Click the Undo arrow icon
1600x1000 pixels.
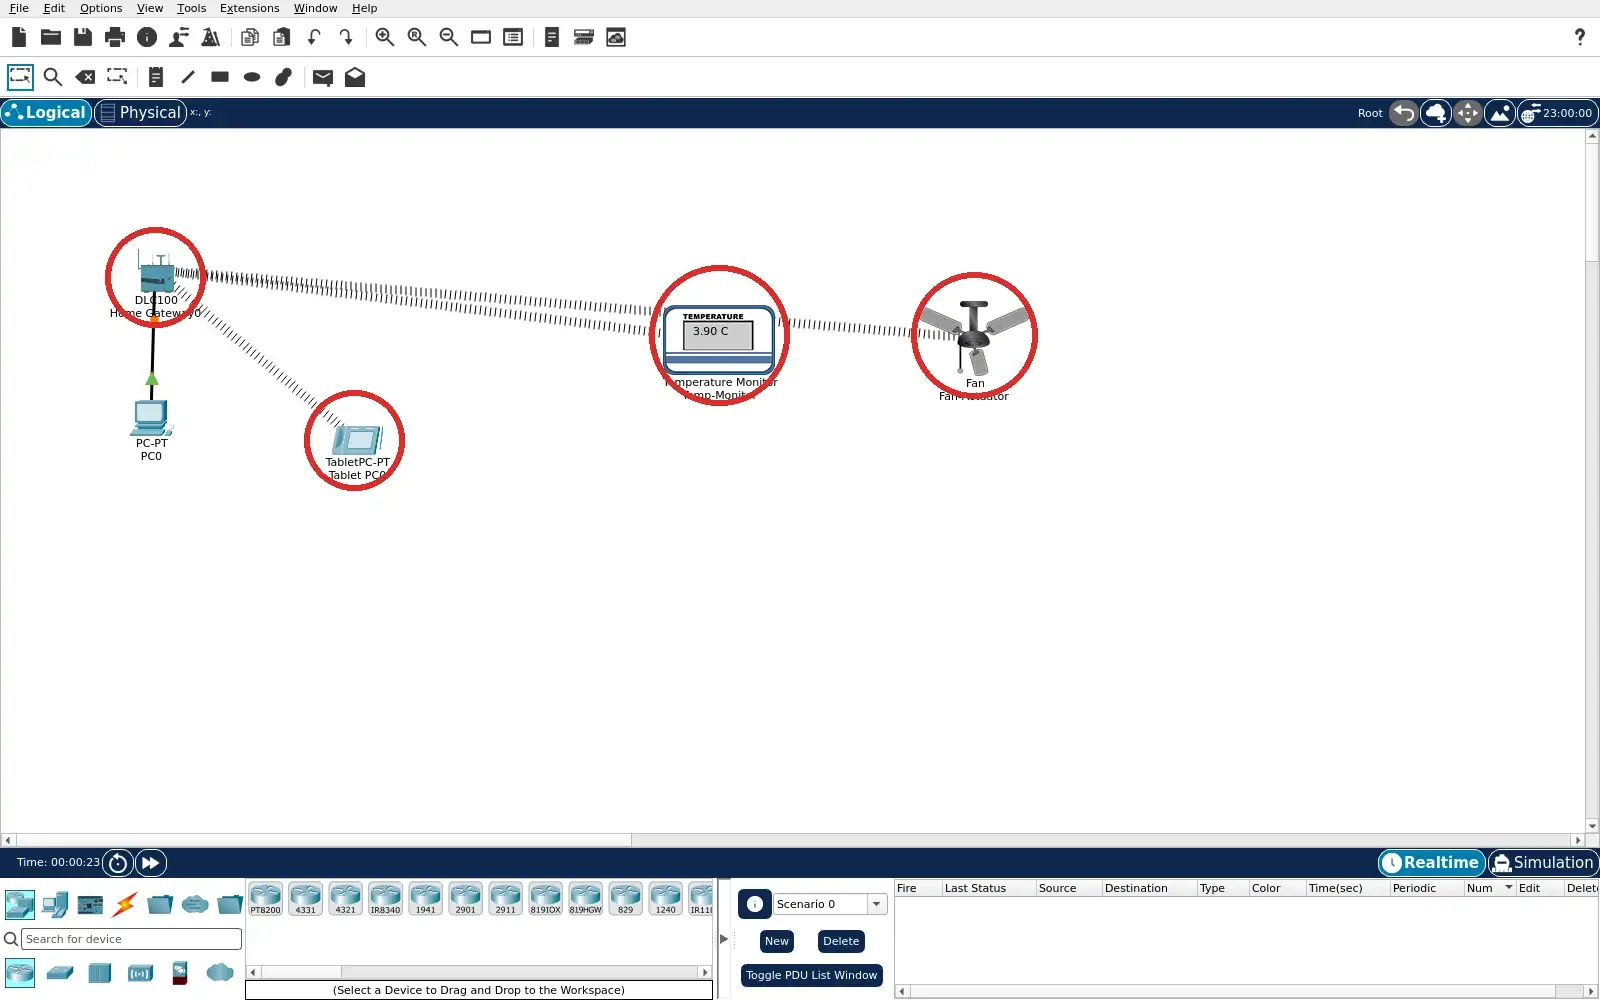coord(314,37)
